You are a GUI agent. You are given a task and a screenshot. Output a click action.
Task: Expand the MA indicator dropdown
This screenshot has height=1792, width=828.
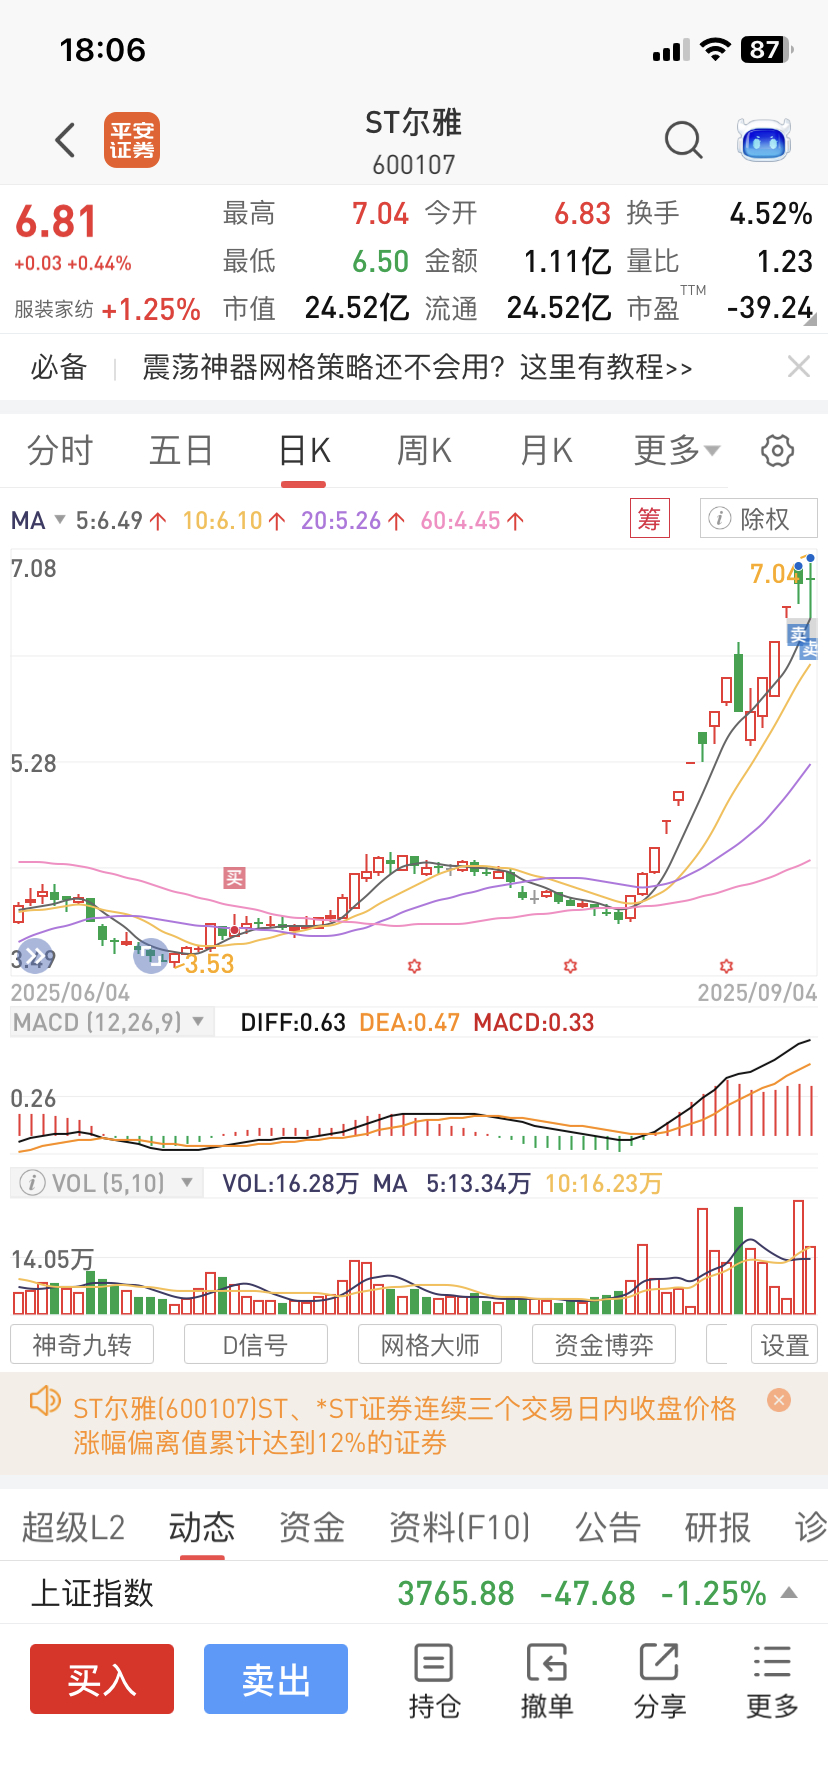pos(38,521)
